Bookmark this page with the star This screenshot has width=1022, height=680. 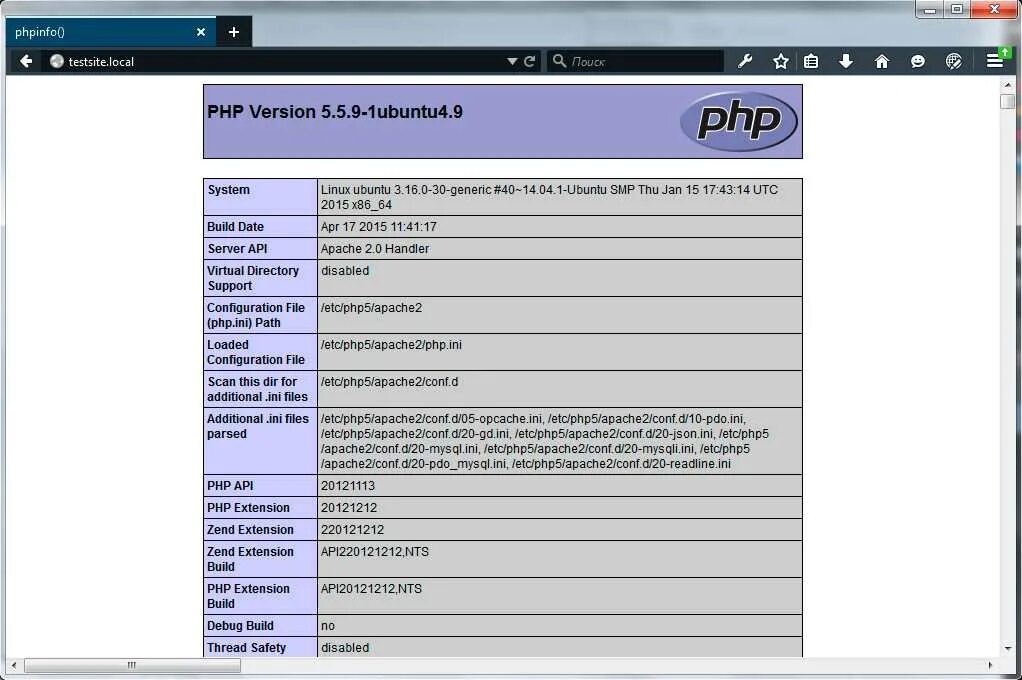[780, 61]
